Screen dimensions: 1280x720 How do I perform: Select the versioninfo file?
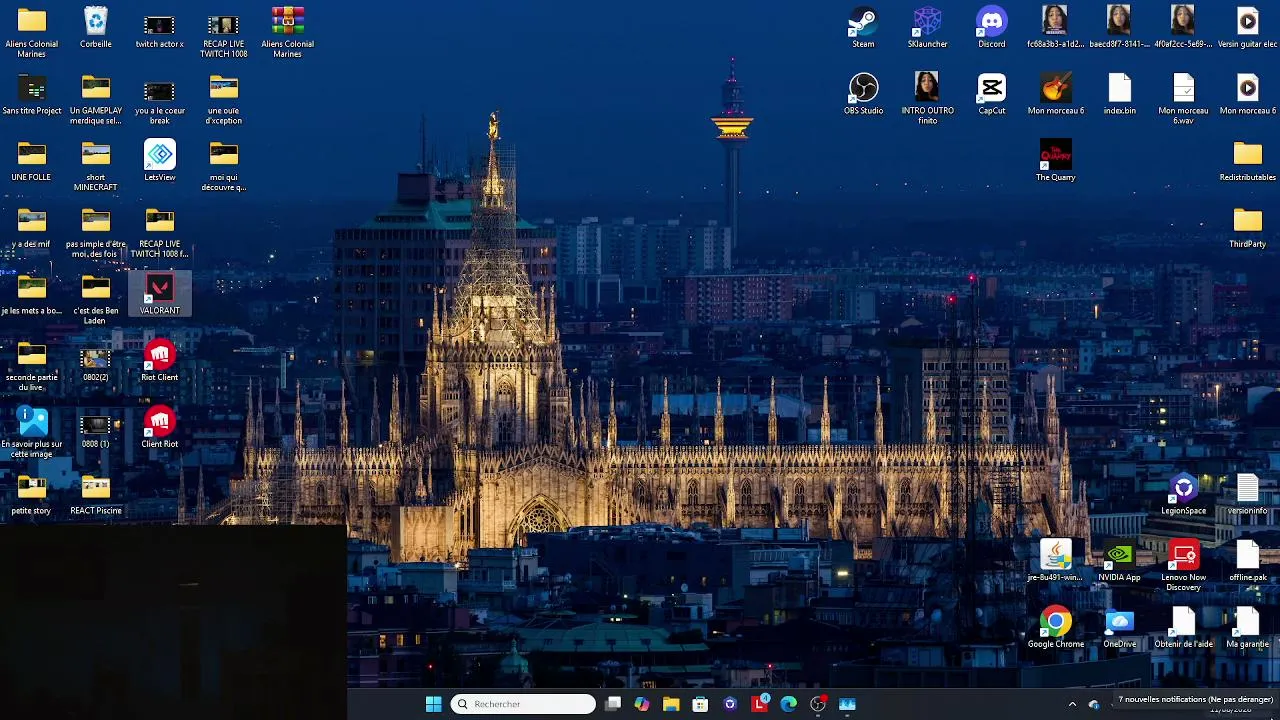tap(1247, 489)
